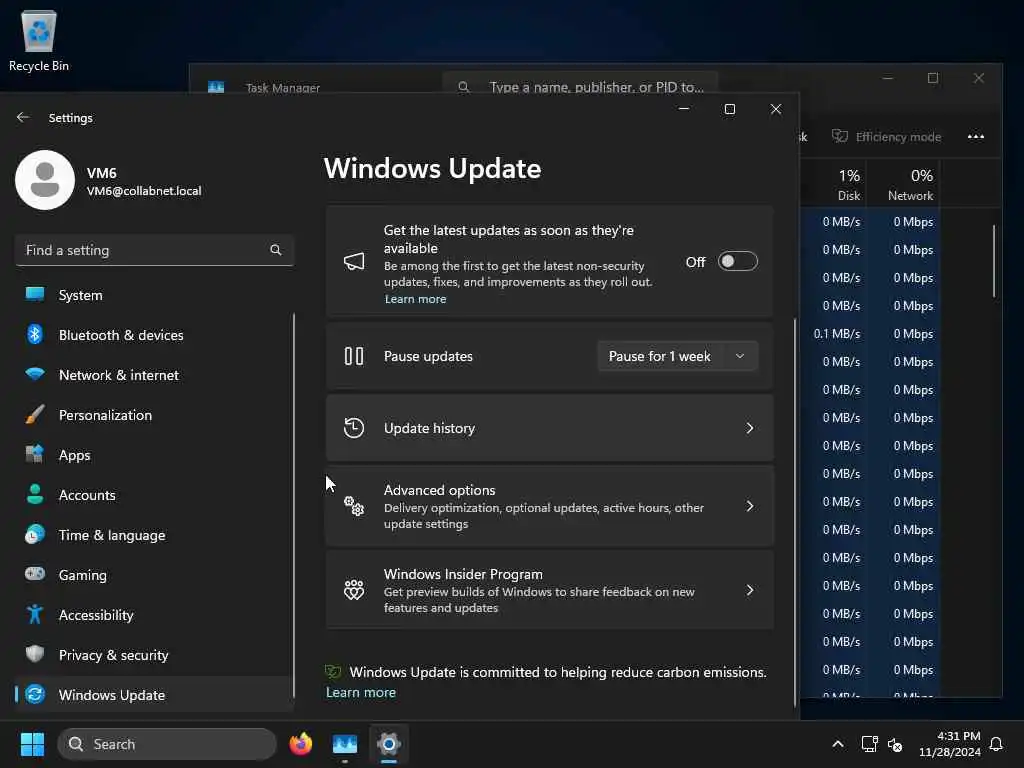
Task: Click the VM6 user profile avatar
Action: tap(44, 180)
